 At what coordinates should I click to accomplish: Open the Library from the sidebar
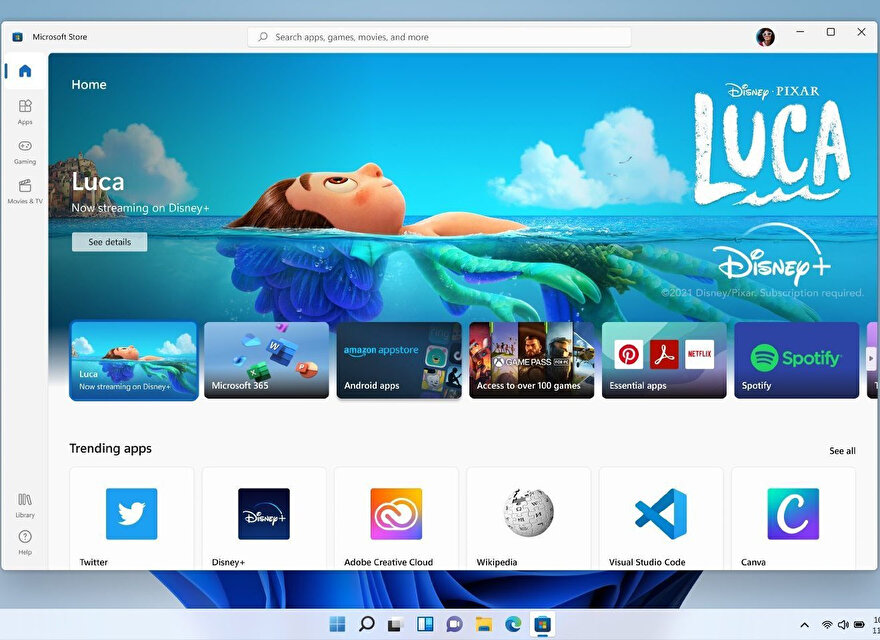[25, 504]
